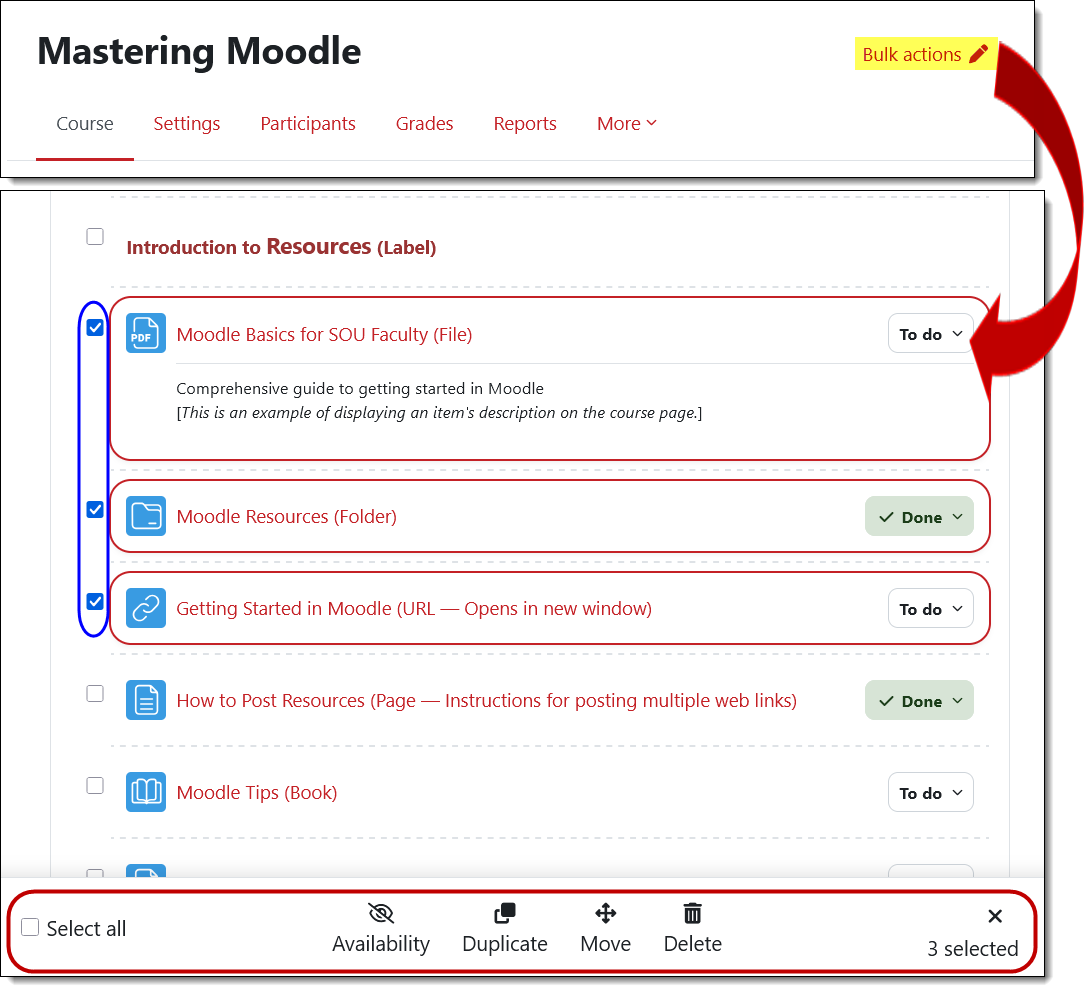Click the book icon for Moodle Tips

146,792
